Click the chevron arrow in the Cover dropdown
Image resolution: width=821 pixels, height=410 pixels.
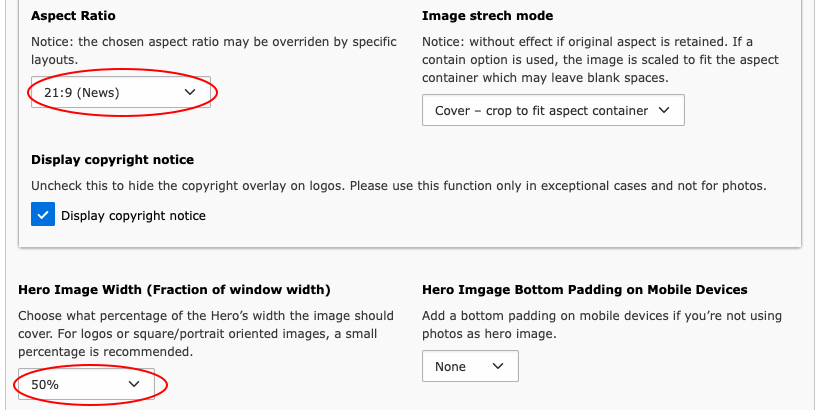(663, 111)
